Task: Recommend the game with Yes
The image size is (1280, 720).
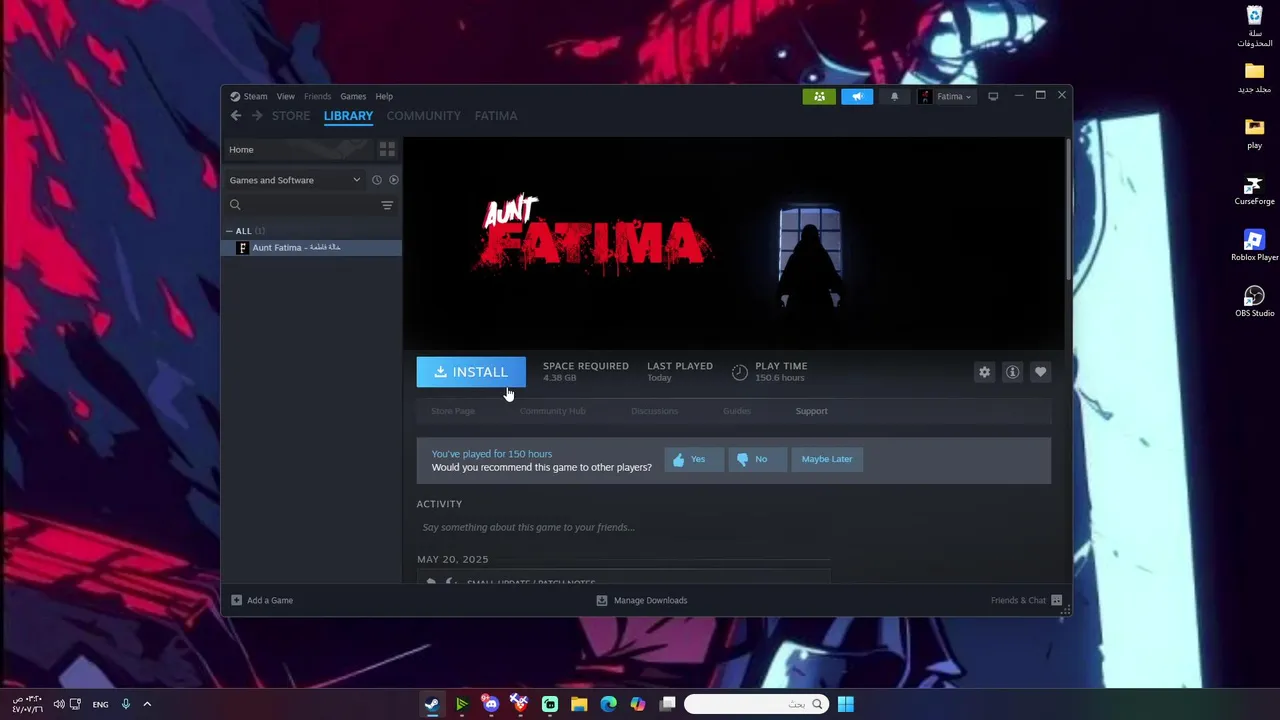Action: pyautogui.click(x=693, y=459)
